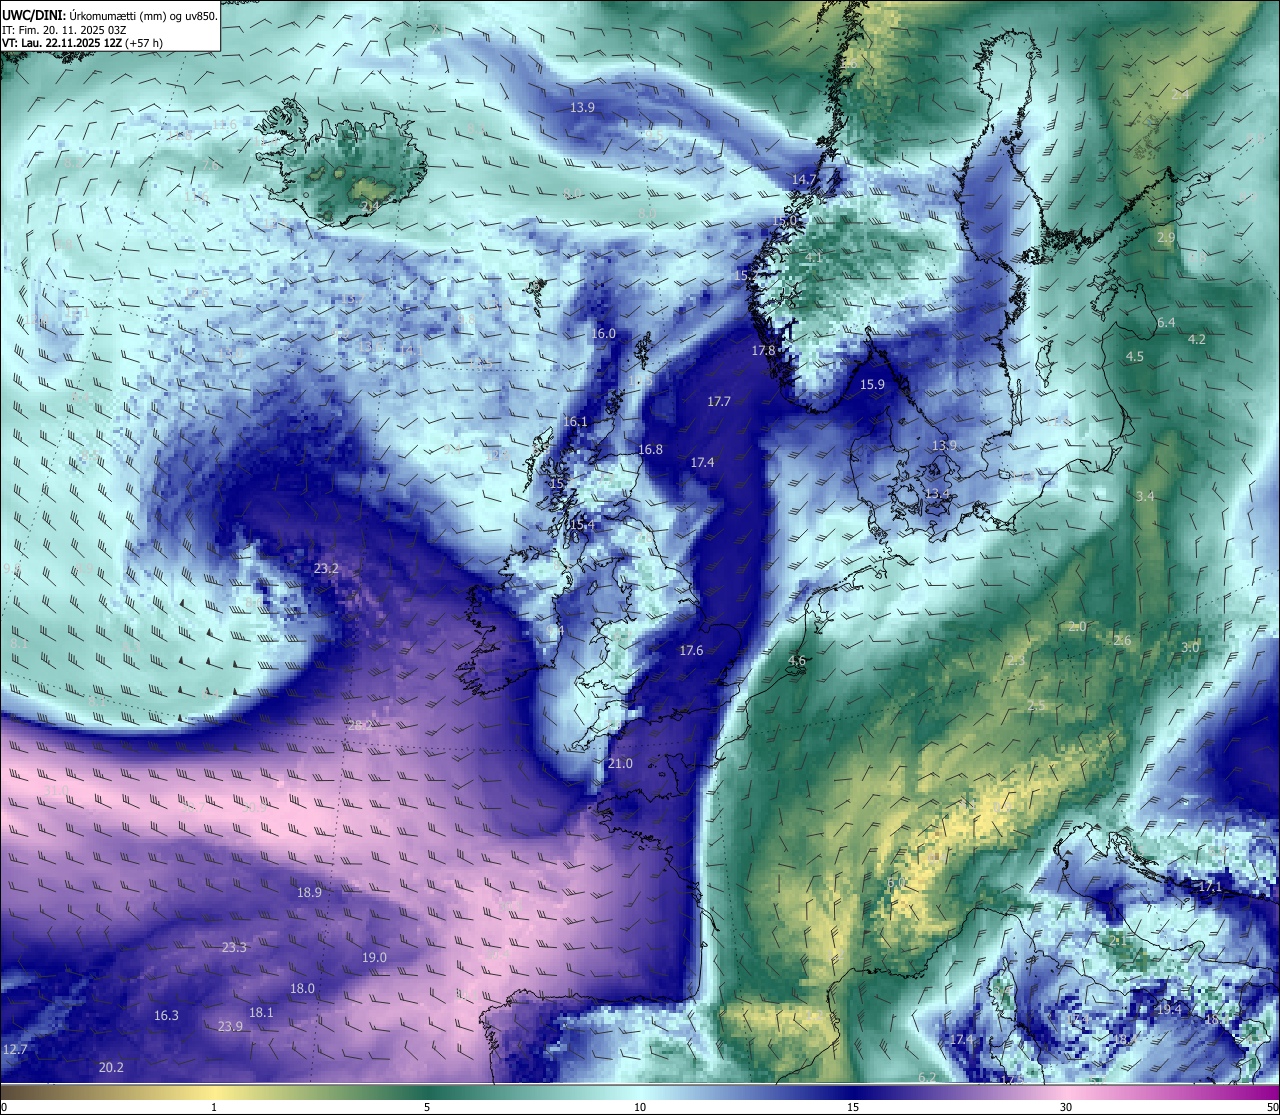Click the 18.1 value over the Atlantic

(x=261, y=1013)
